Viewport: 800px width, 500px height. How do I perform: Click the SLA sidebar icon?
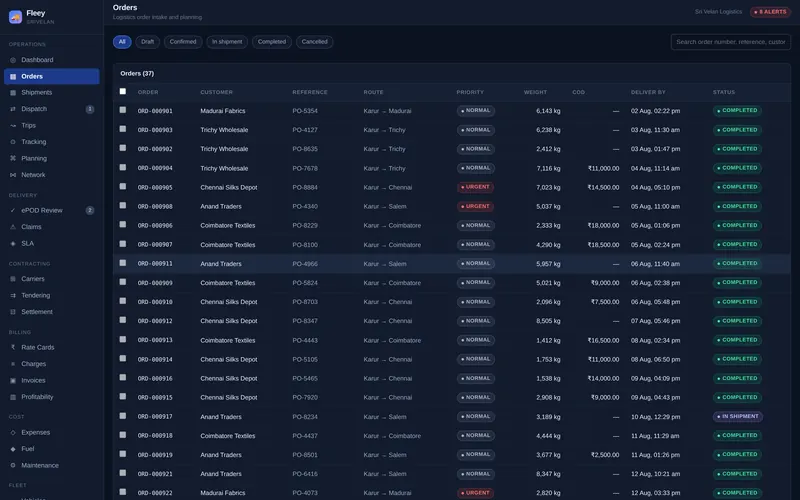click(x=13, y=243)
